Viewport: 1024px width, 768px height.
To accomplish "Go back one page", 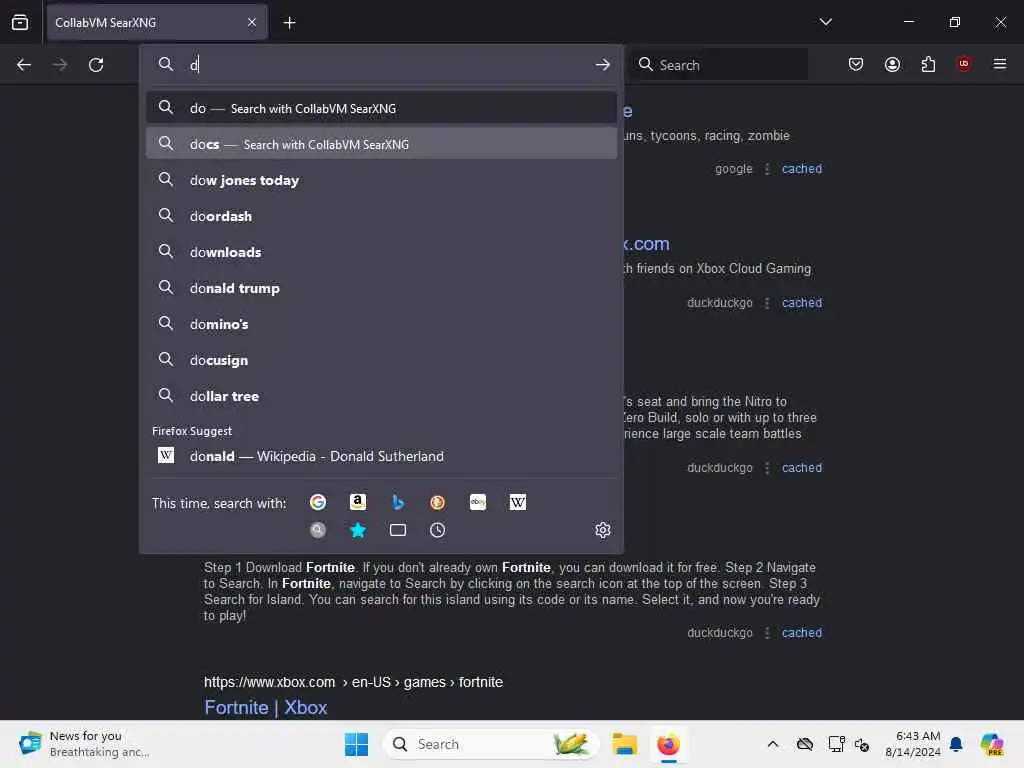I will [x=24, y=65].
